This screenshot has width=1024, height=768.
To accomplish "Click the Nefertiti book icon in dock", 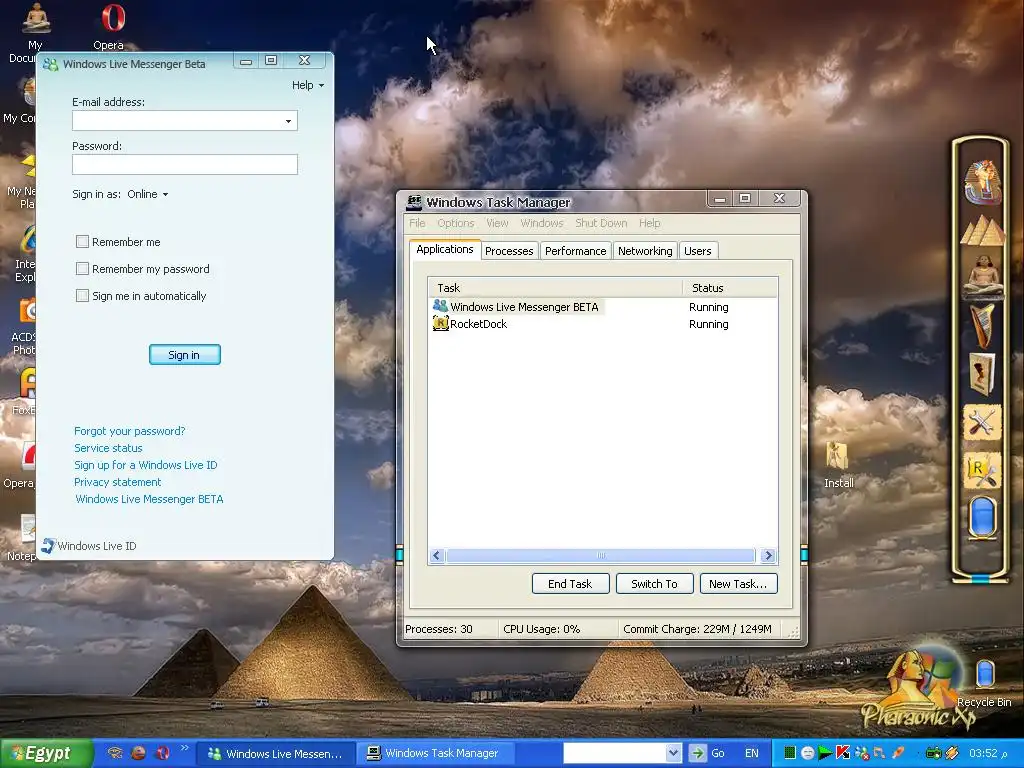I will pos(982,374).
